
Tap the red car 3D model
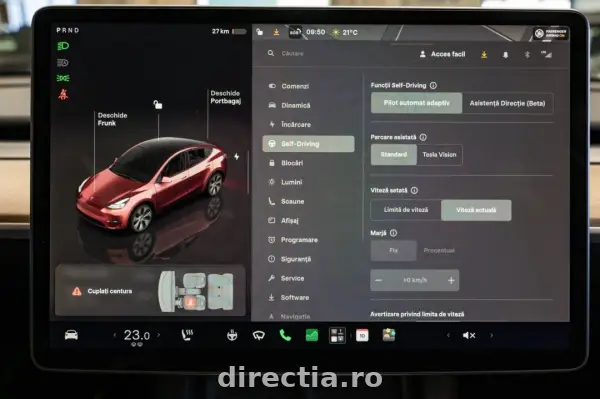(152, 184)
